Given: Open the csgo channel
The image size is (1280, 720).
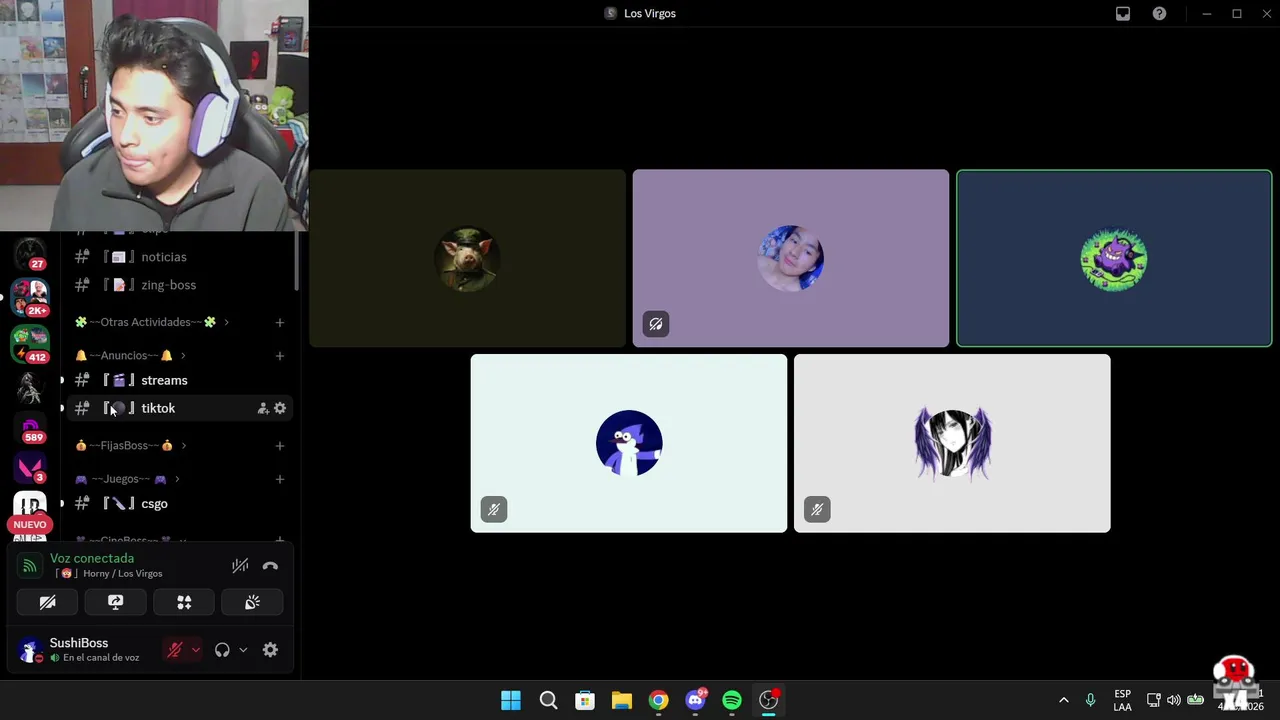Looking at the screenshot, I should [x=180, y=504].
